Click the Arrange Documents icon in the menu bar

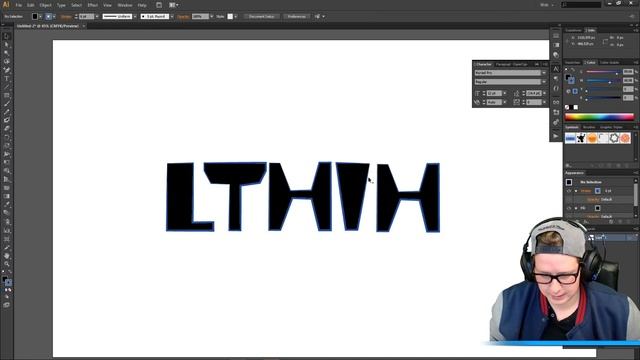[173, 5]
